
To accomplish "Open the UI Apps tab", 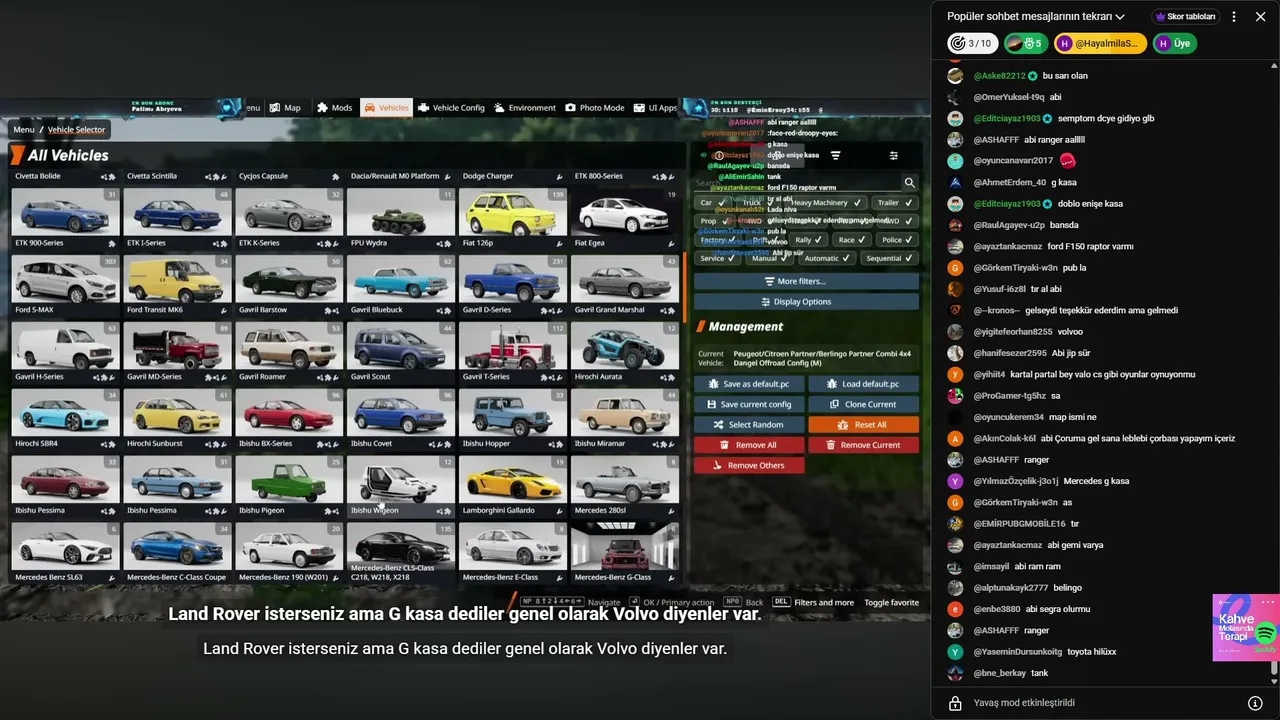I will pos(655,108).
